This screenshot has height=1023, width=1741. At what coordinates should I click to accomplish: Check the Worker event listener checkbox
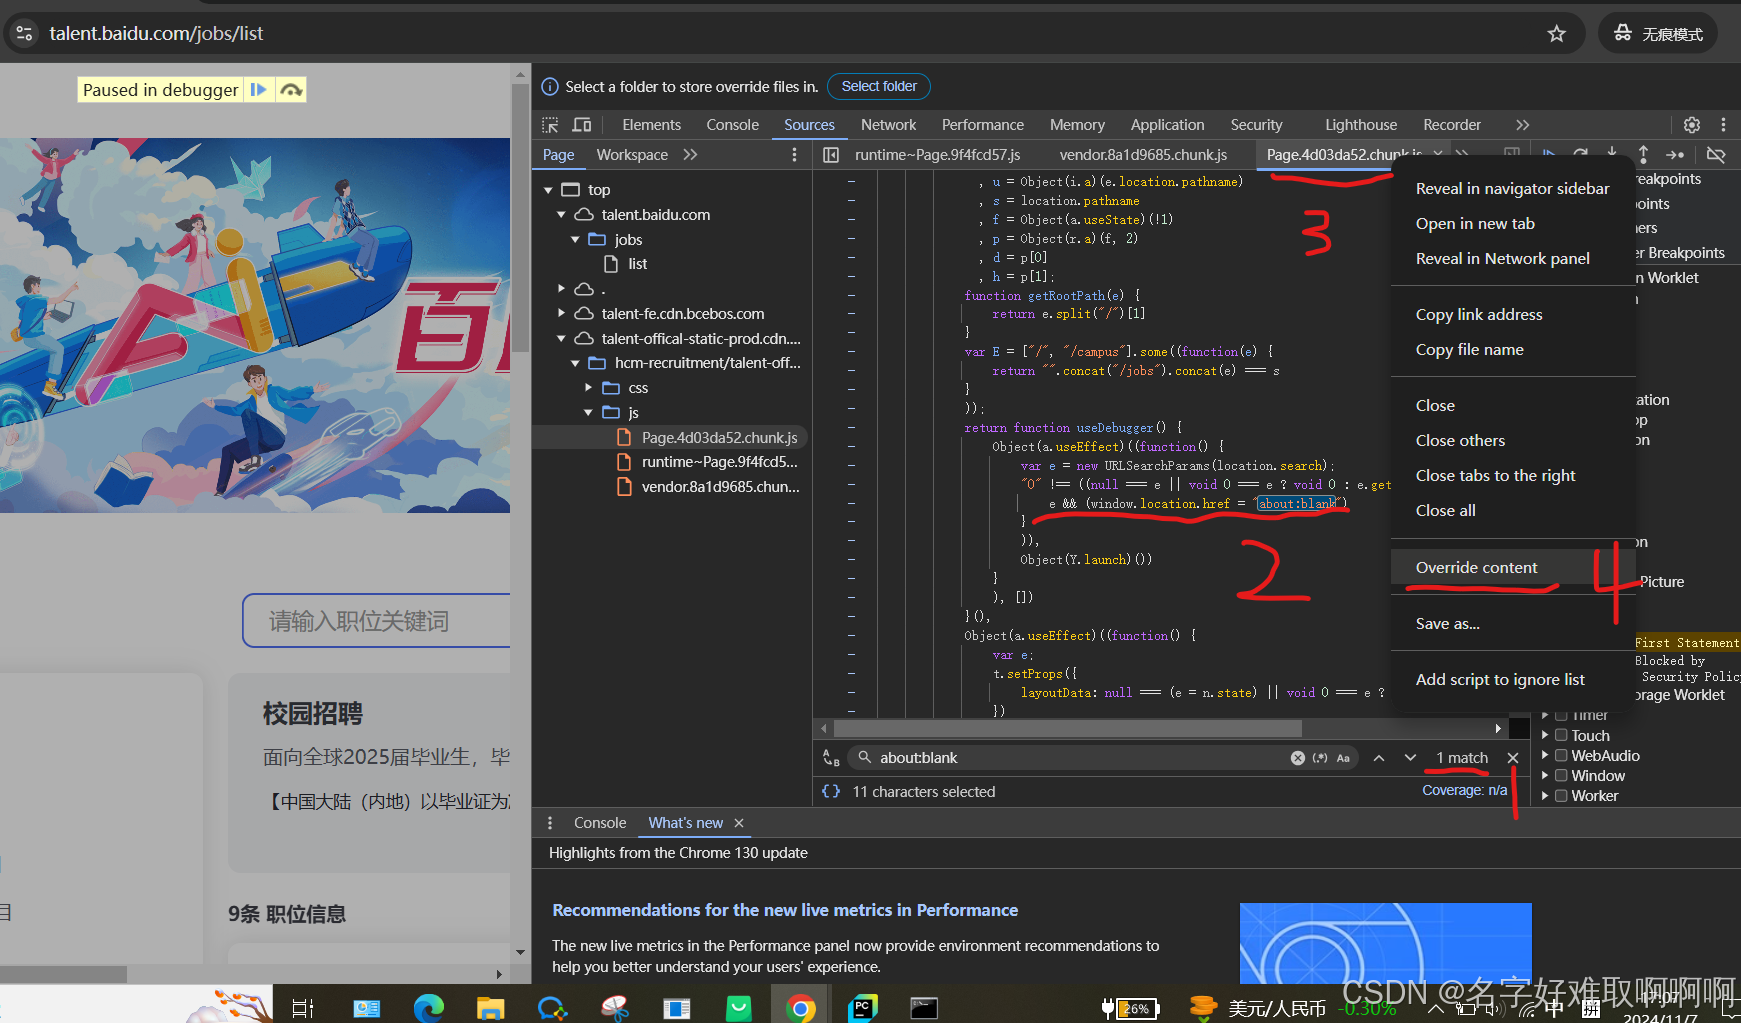pos(1561,796)
